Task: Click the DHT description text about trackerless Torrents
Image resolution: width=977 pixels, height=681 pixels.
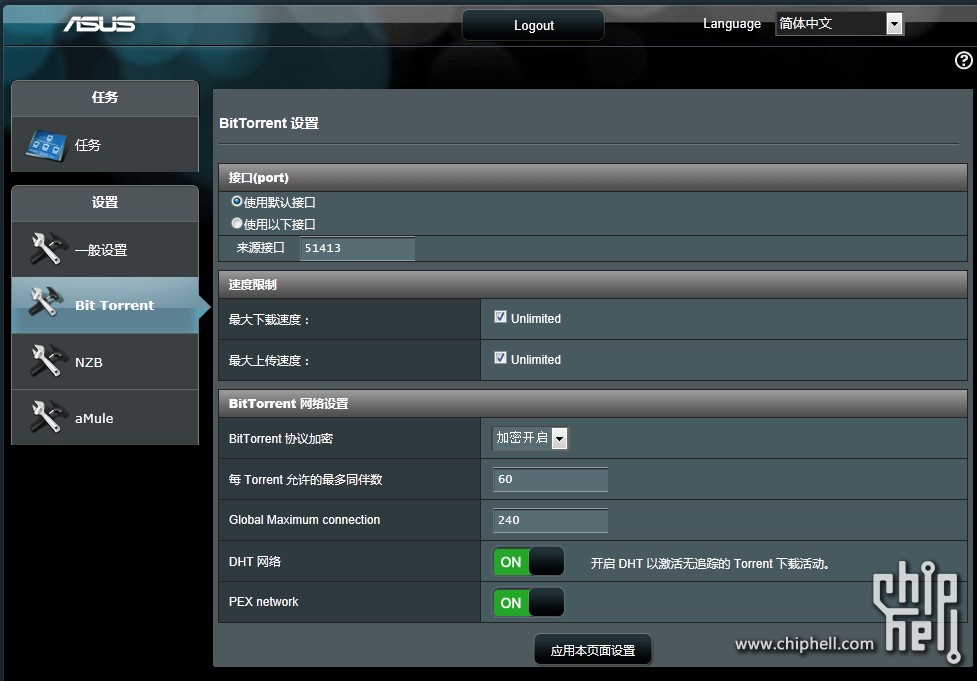Action: point(710,564)
